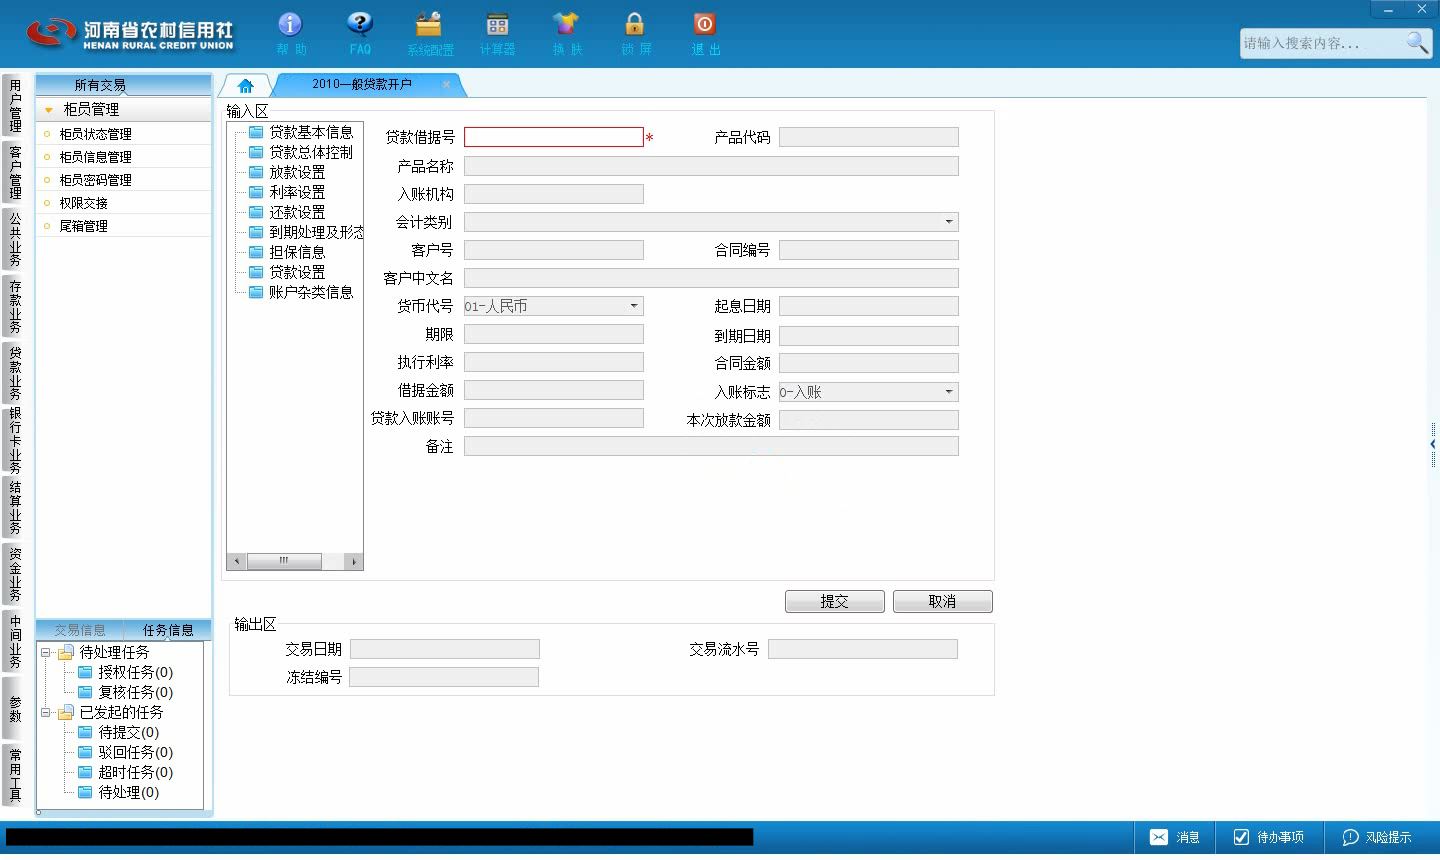Lock the screen with 锁屏
Viewport: 1440px width, 860px height.
tap(635, 33)
